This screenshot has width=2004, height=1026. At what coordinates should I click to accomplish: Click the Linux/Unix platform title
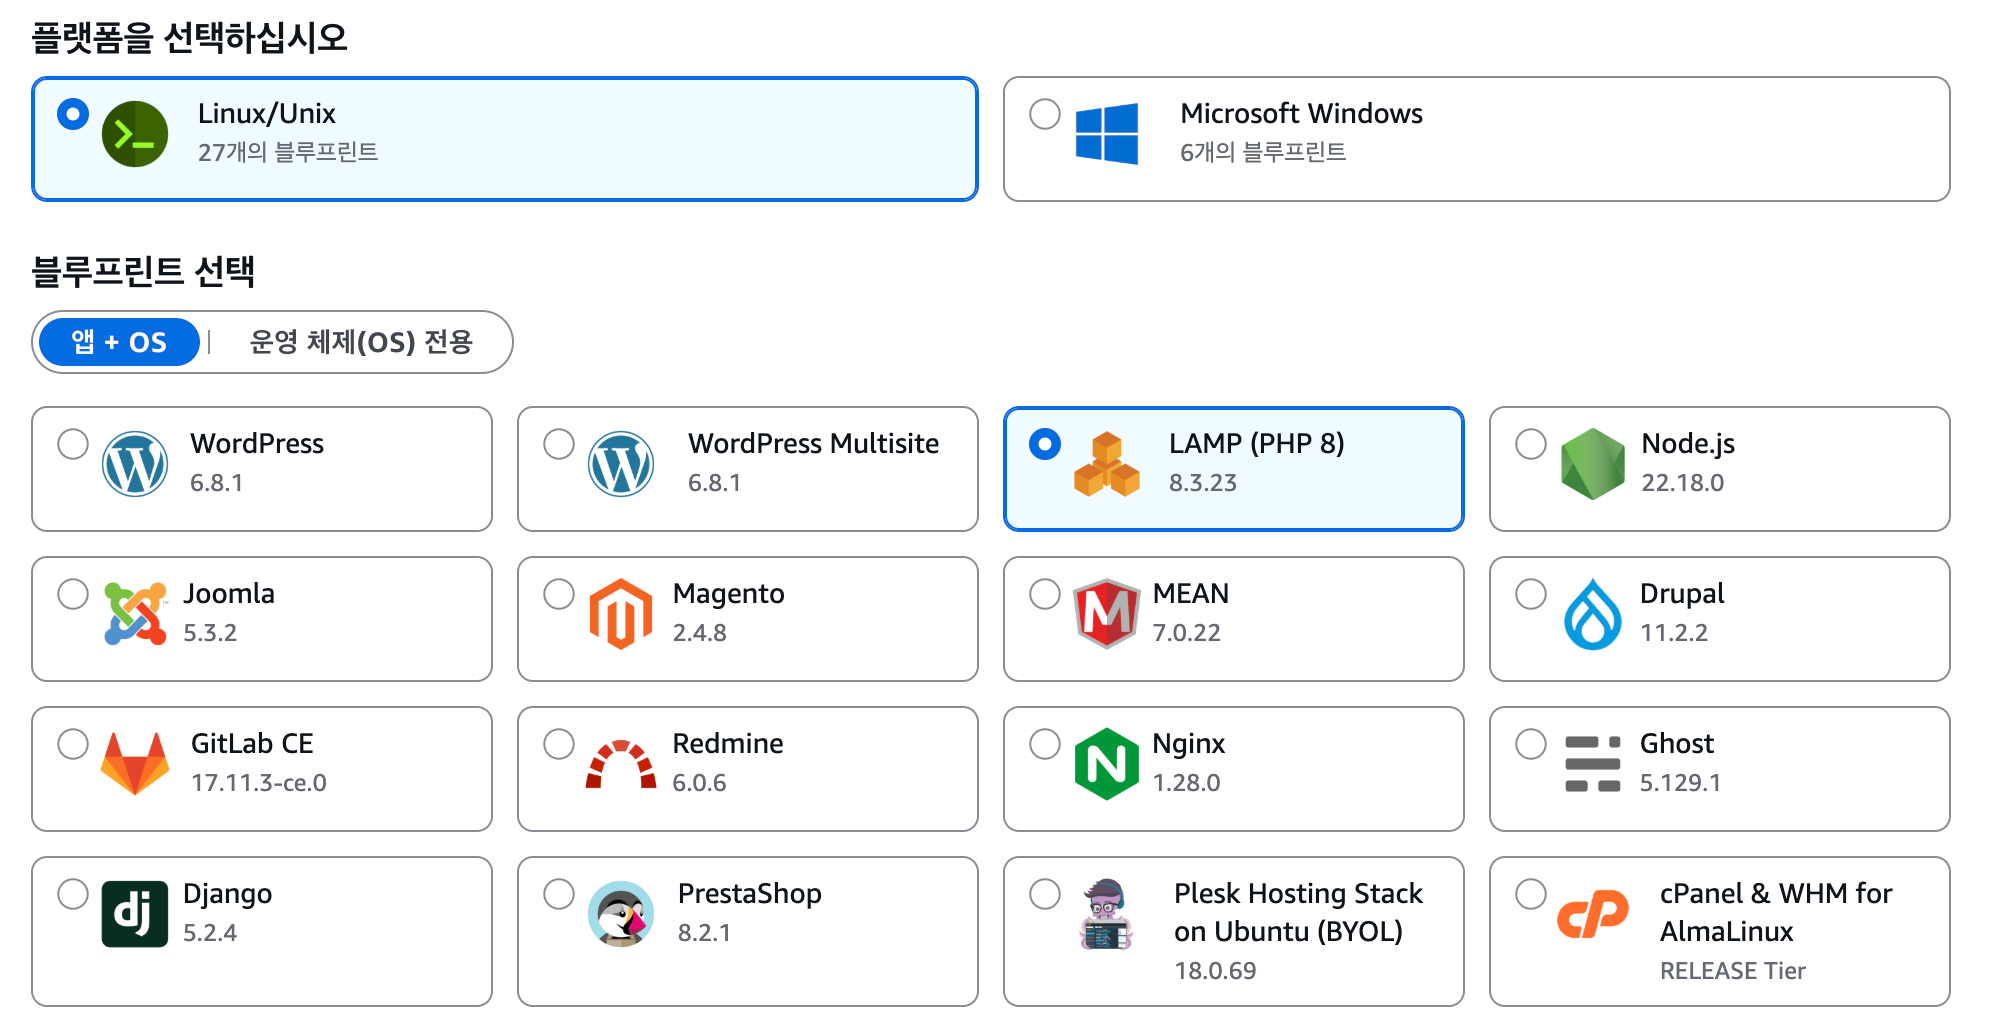tap(266, 114)
